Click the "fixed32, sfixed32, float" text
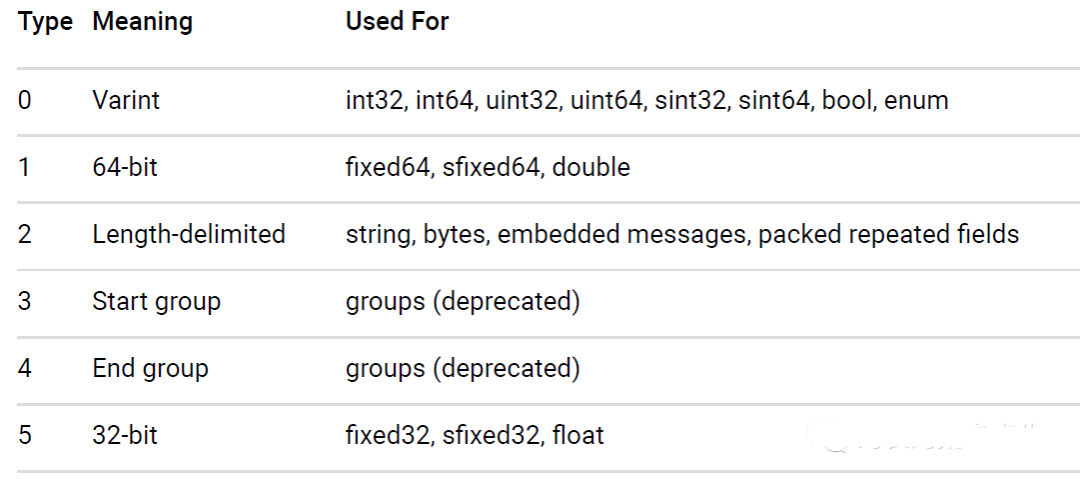Screen dimensions: 1080x485 (475, 435)
